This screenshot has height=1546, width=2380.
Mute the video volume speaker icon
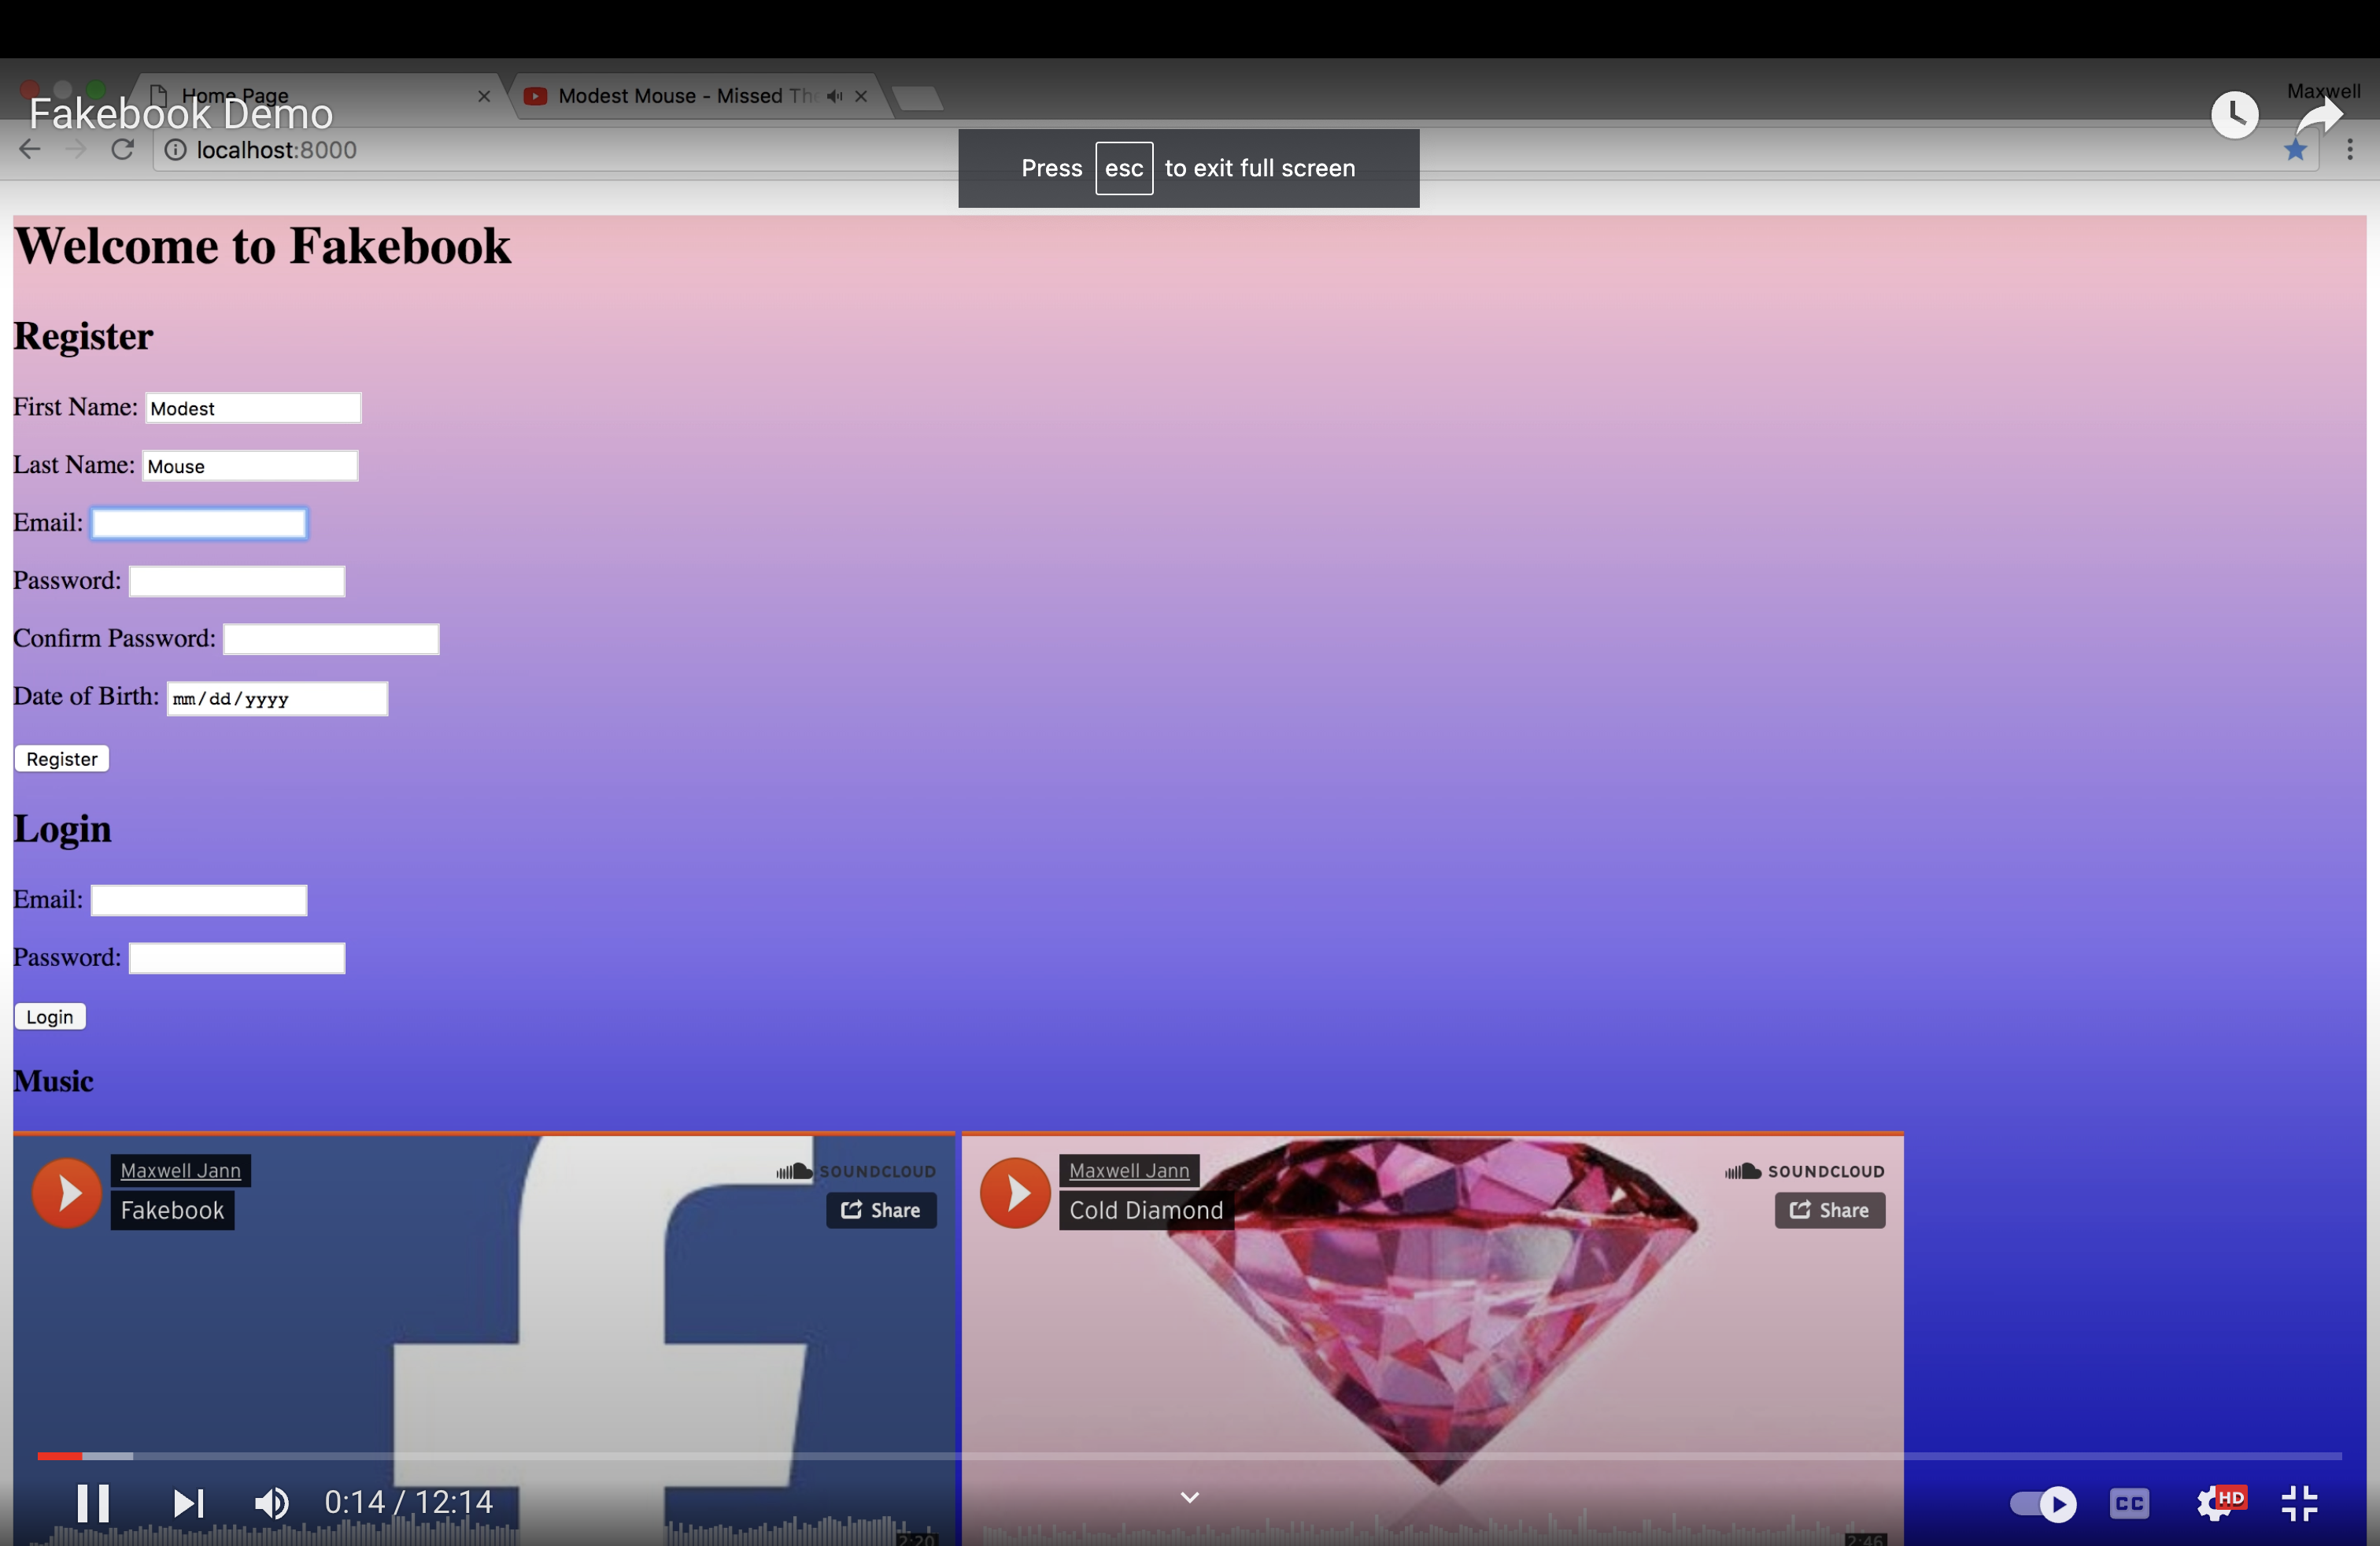tap(272, 1502)
